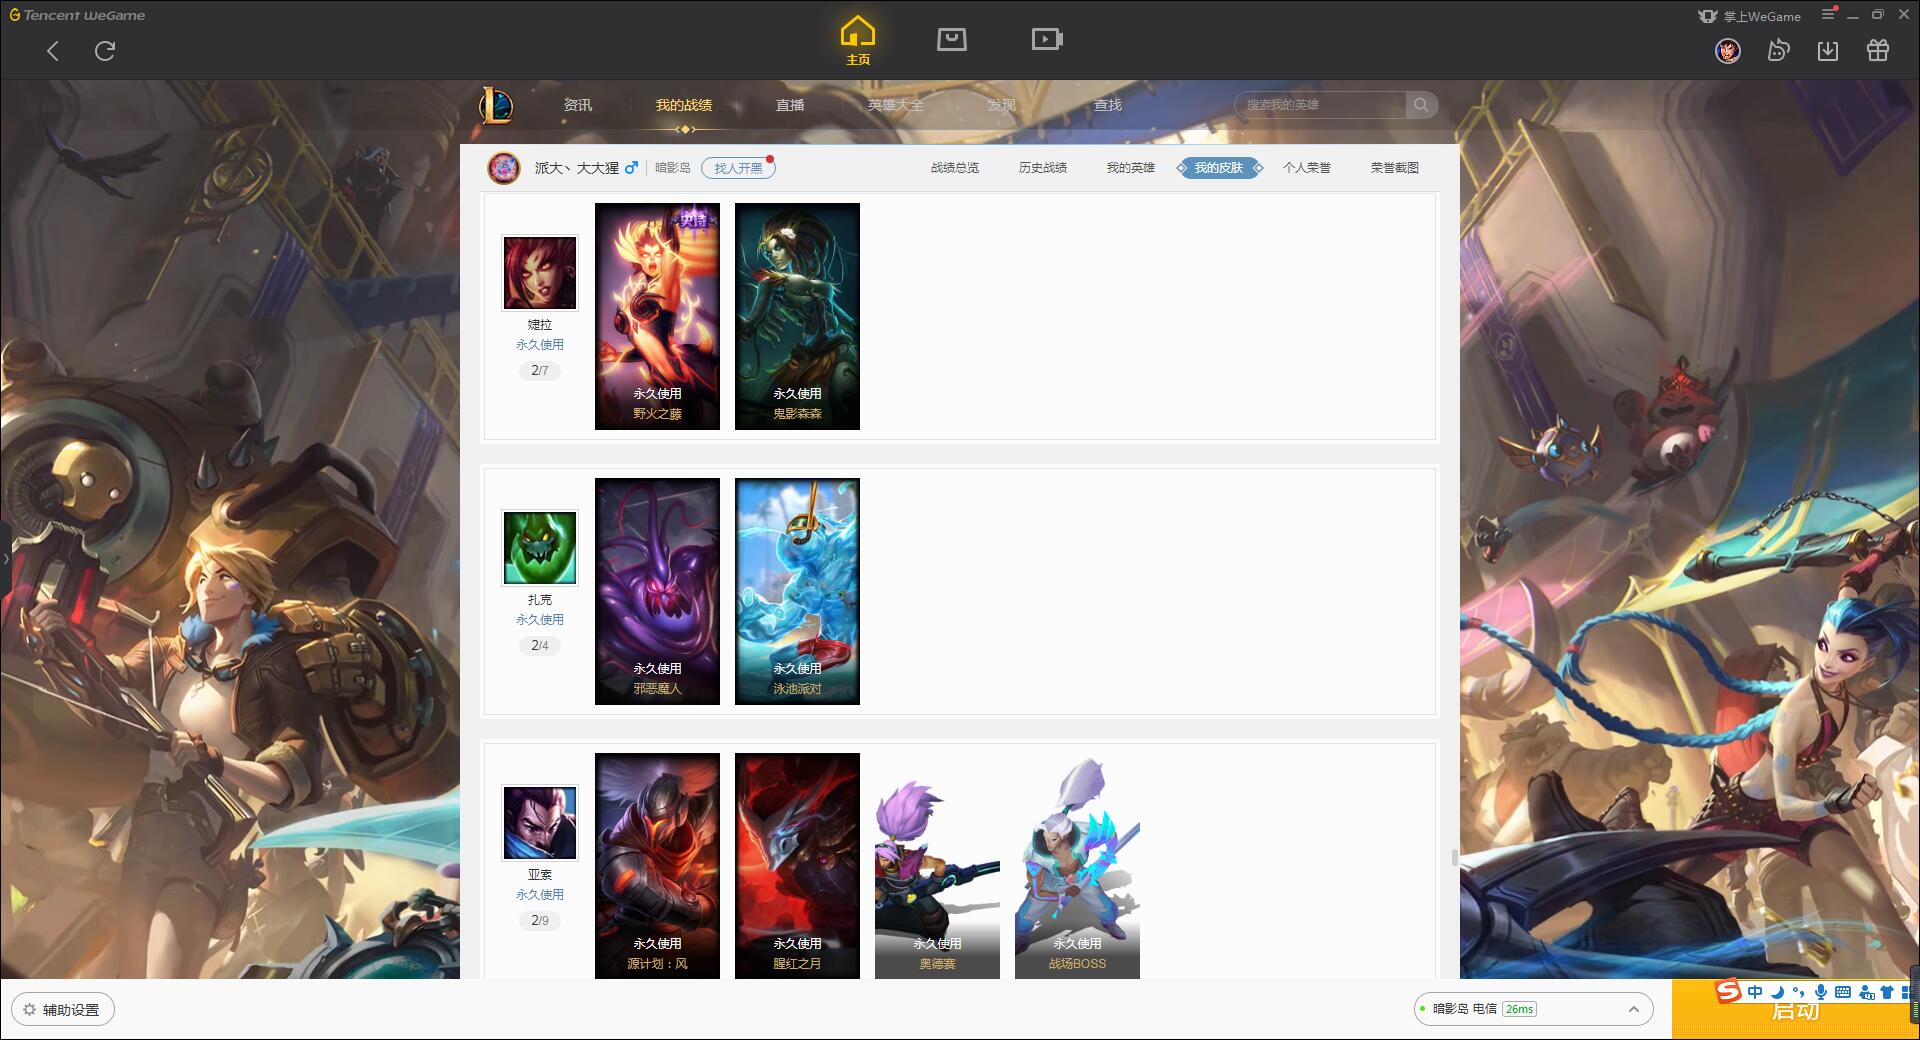
Task: Open 辅助设置 settings button
Action: 63,1010
